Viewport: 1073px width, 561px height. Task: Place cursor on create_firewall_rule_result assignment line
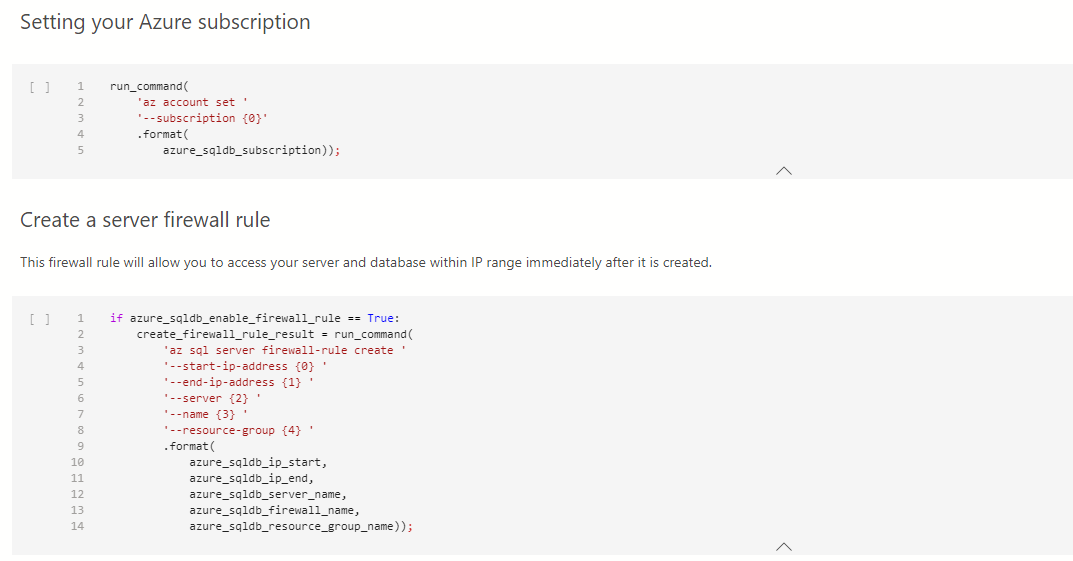coord(274,334)
